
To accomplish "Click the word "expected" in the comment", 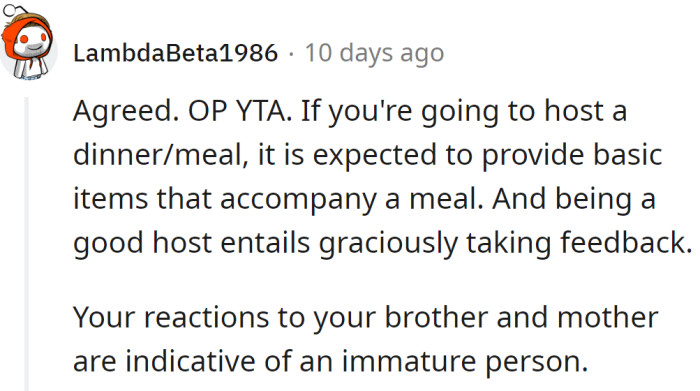I will 374,156.
